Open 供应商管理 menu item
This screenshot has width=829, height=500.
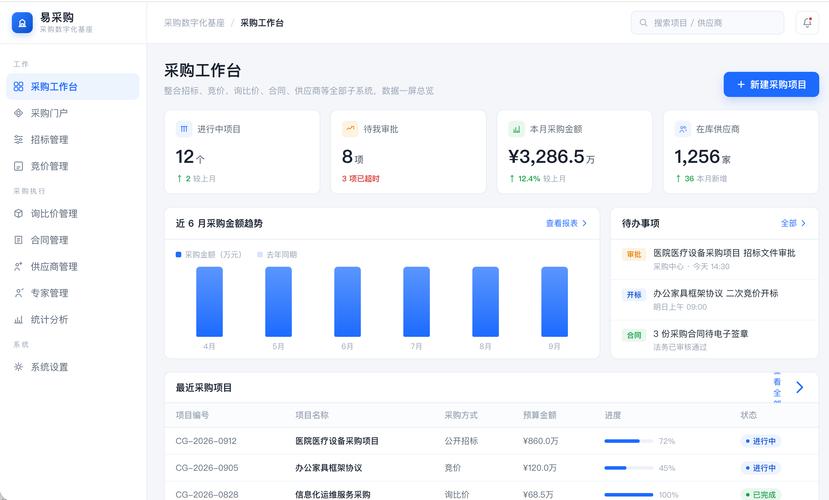[72, 266]
